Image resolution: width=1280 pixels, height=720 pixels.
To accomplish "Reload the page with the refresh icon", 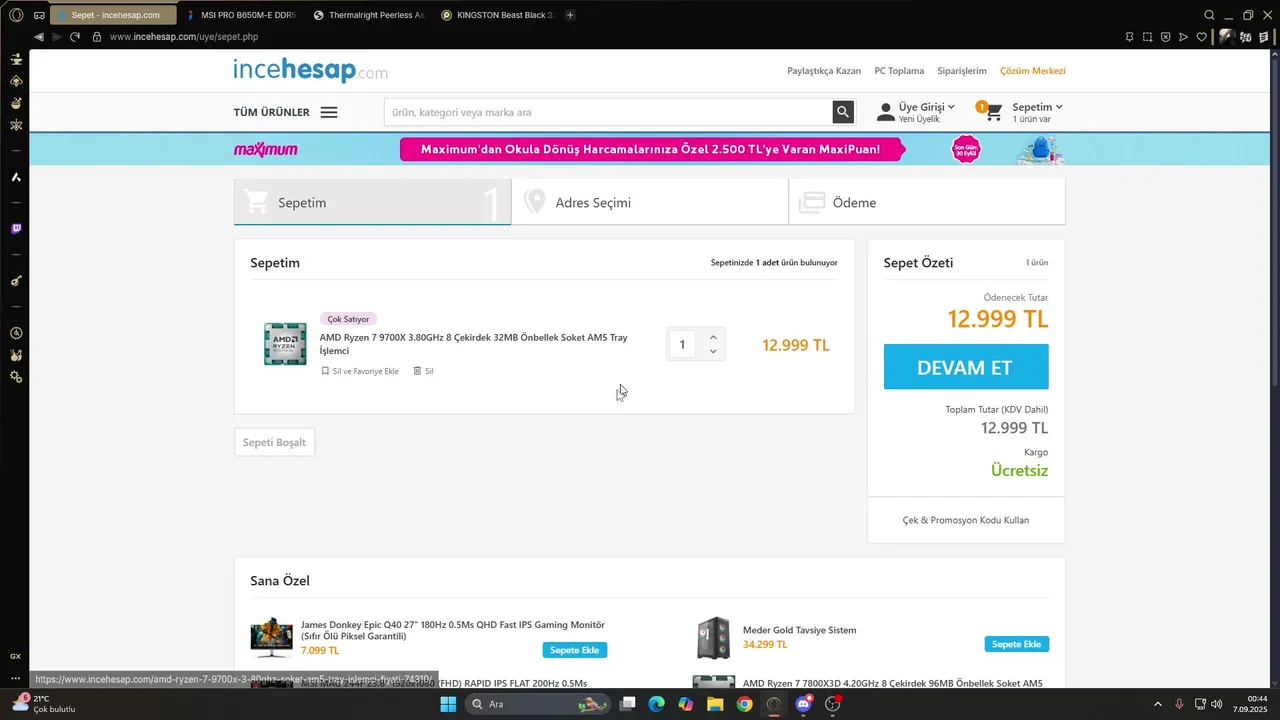I will point(75,37).
